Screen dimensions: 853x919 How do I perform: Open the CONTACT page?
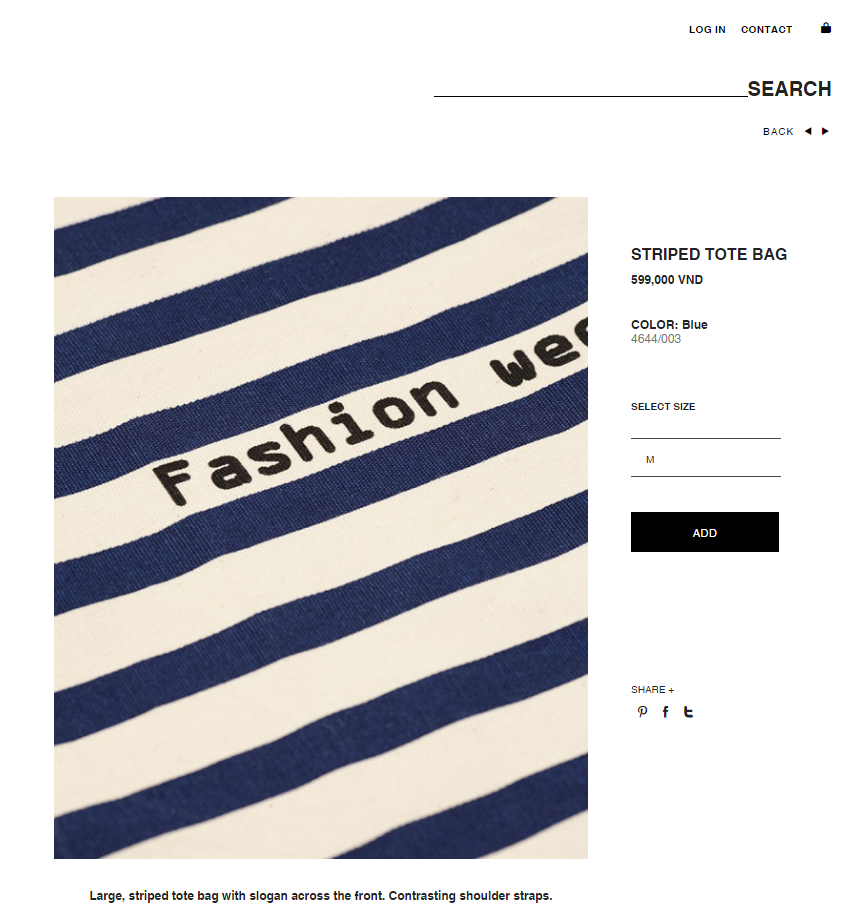(x=766, y=29)
